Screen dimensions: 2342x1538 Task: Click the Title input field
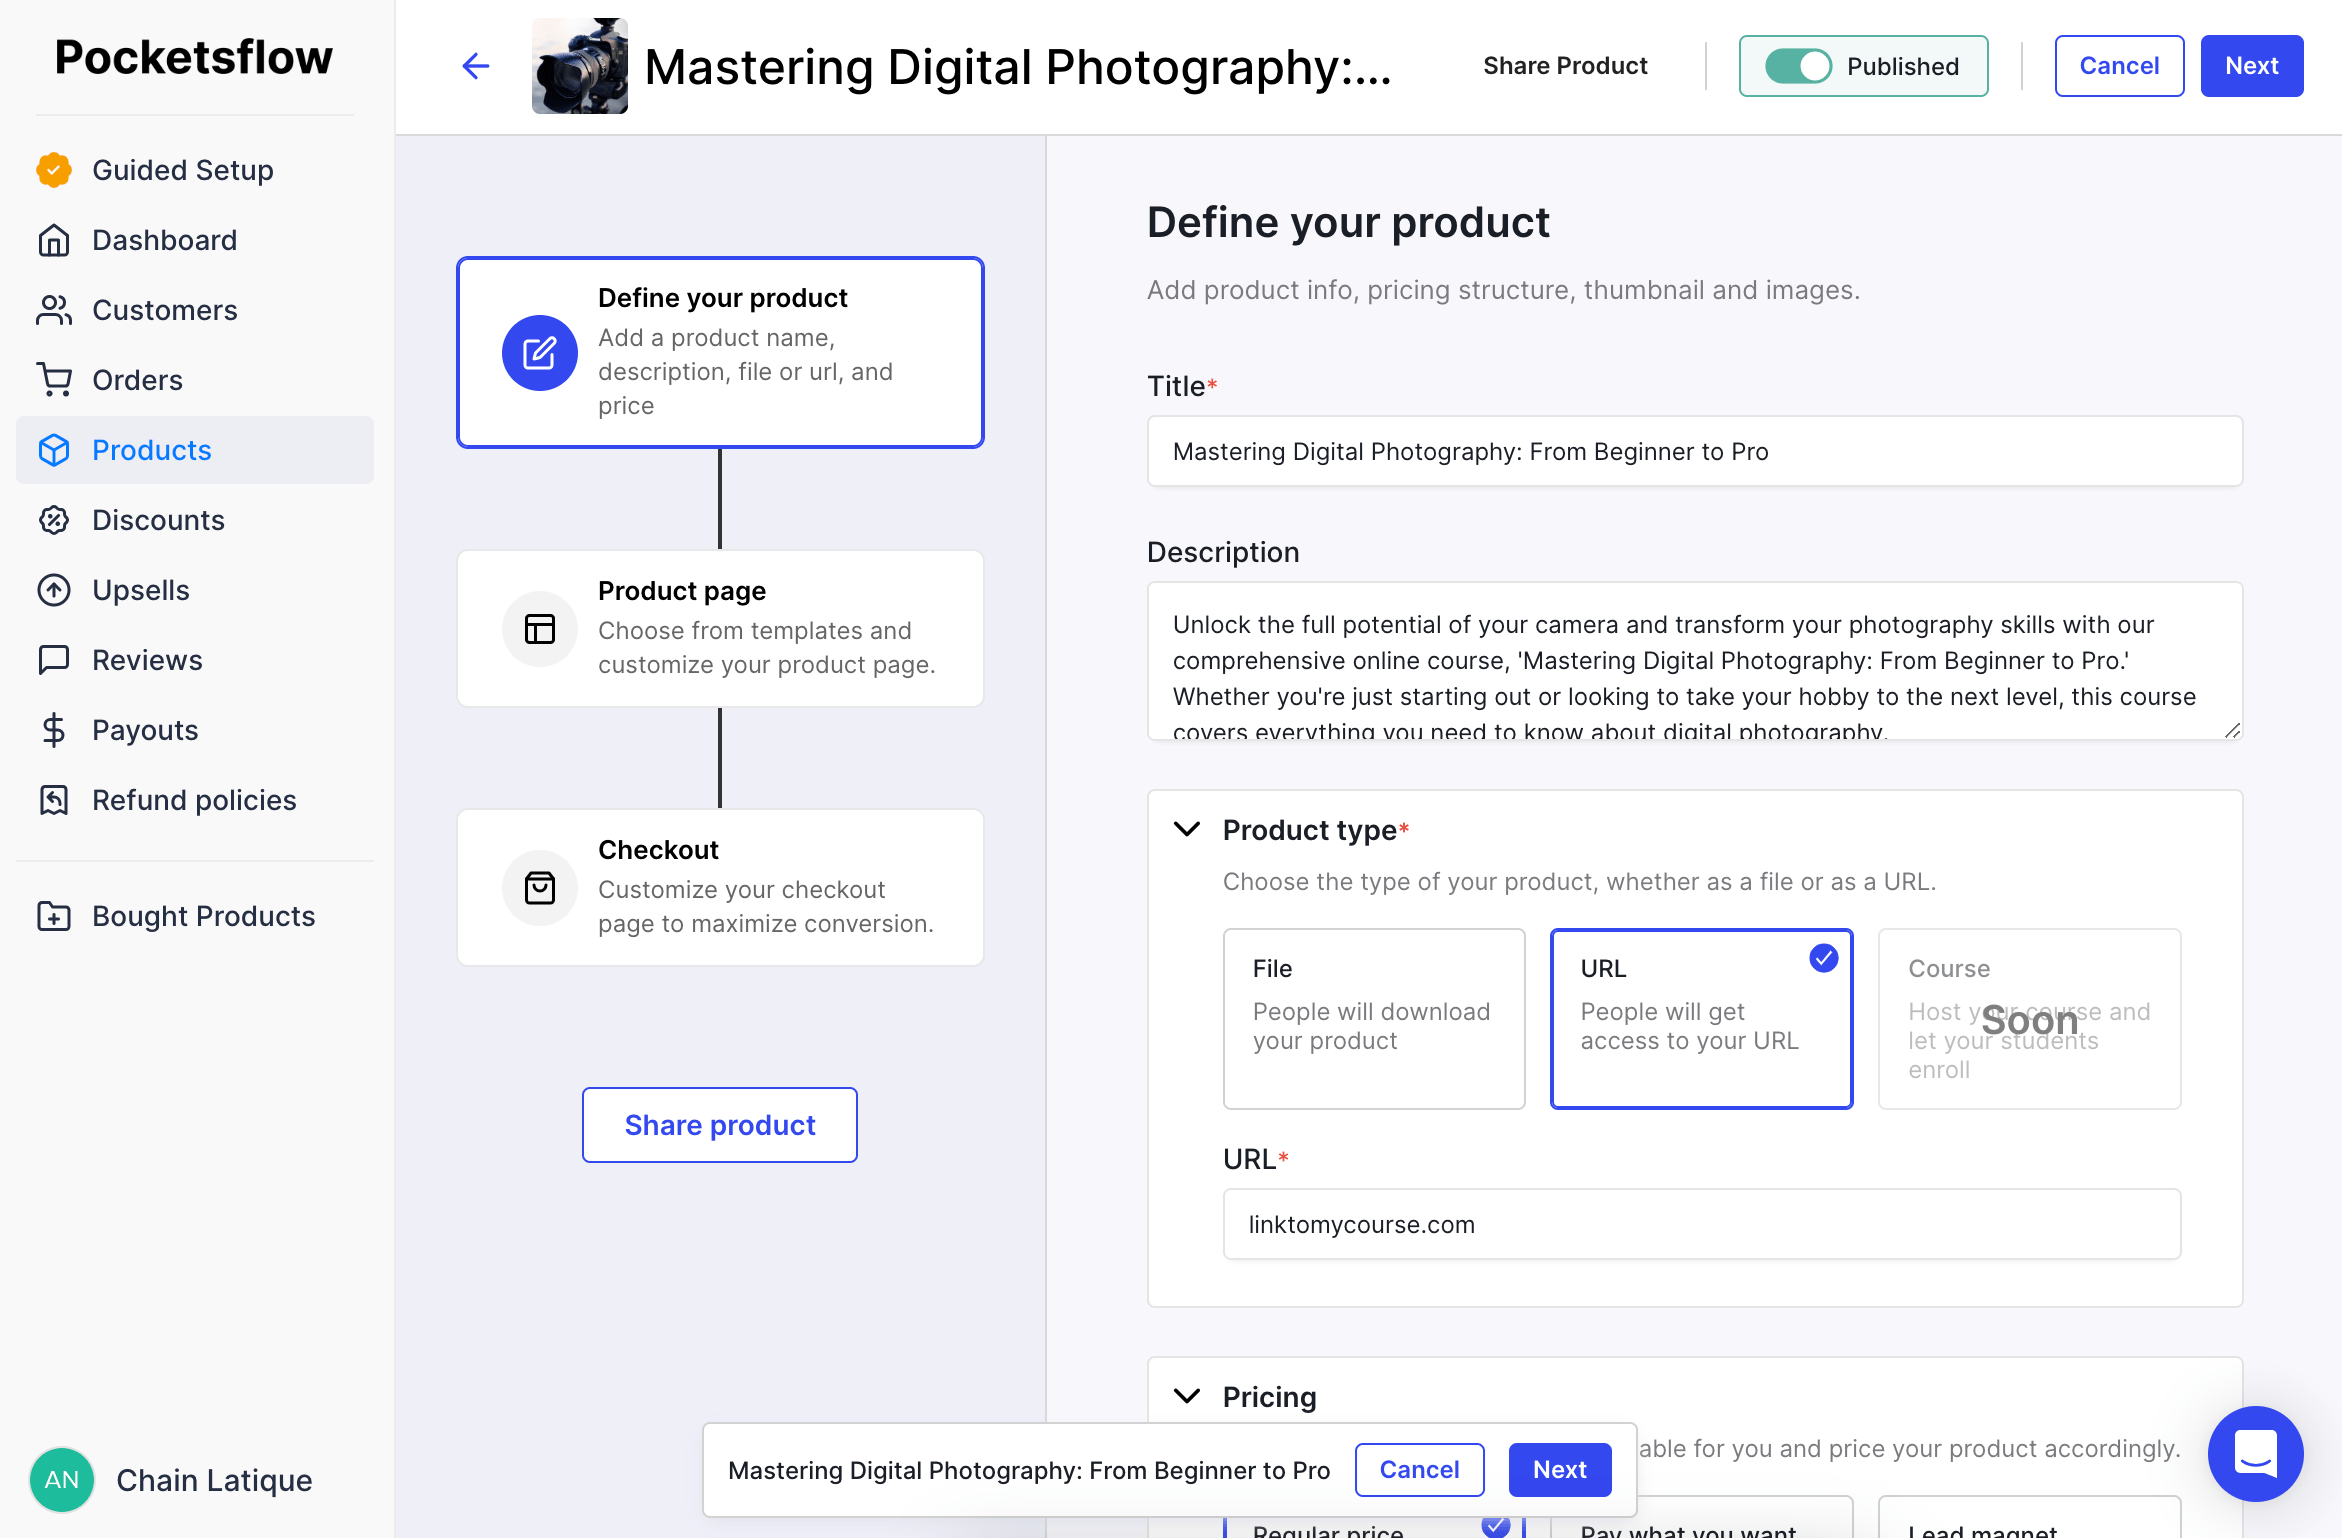[1695, 451]
